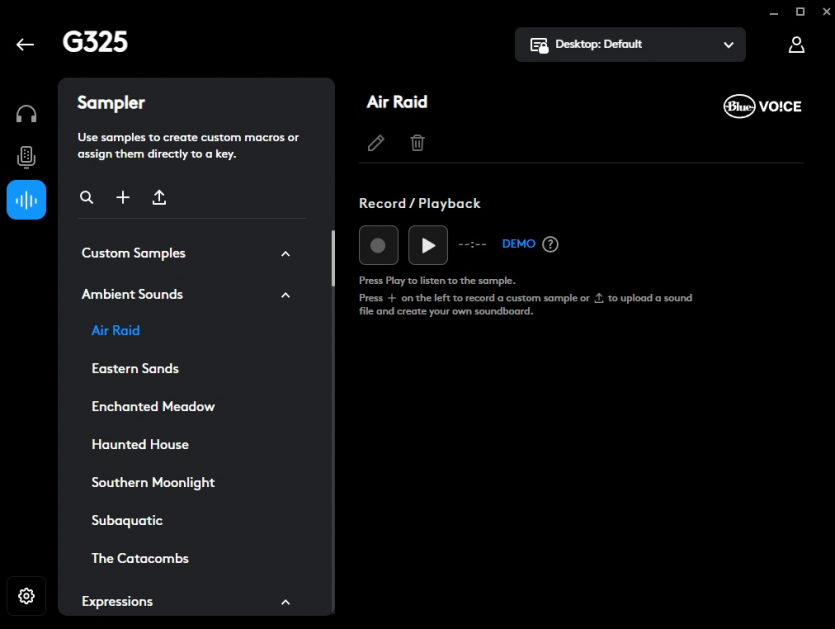Viewport: 835px width, 629px height.
Task: Collapse the Expressions section
Action: [x=285, y=602]
